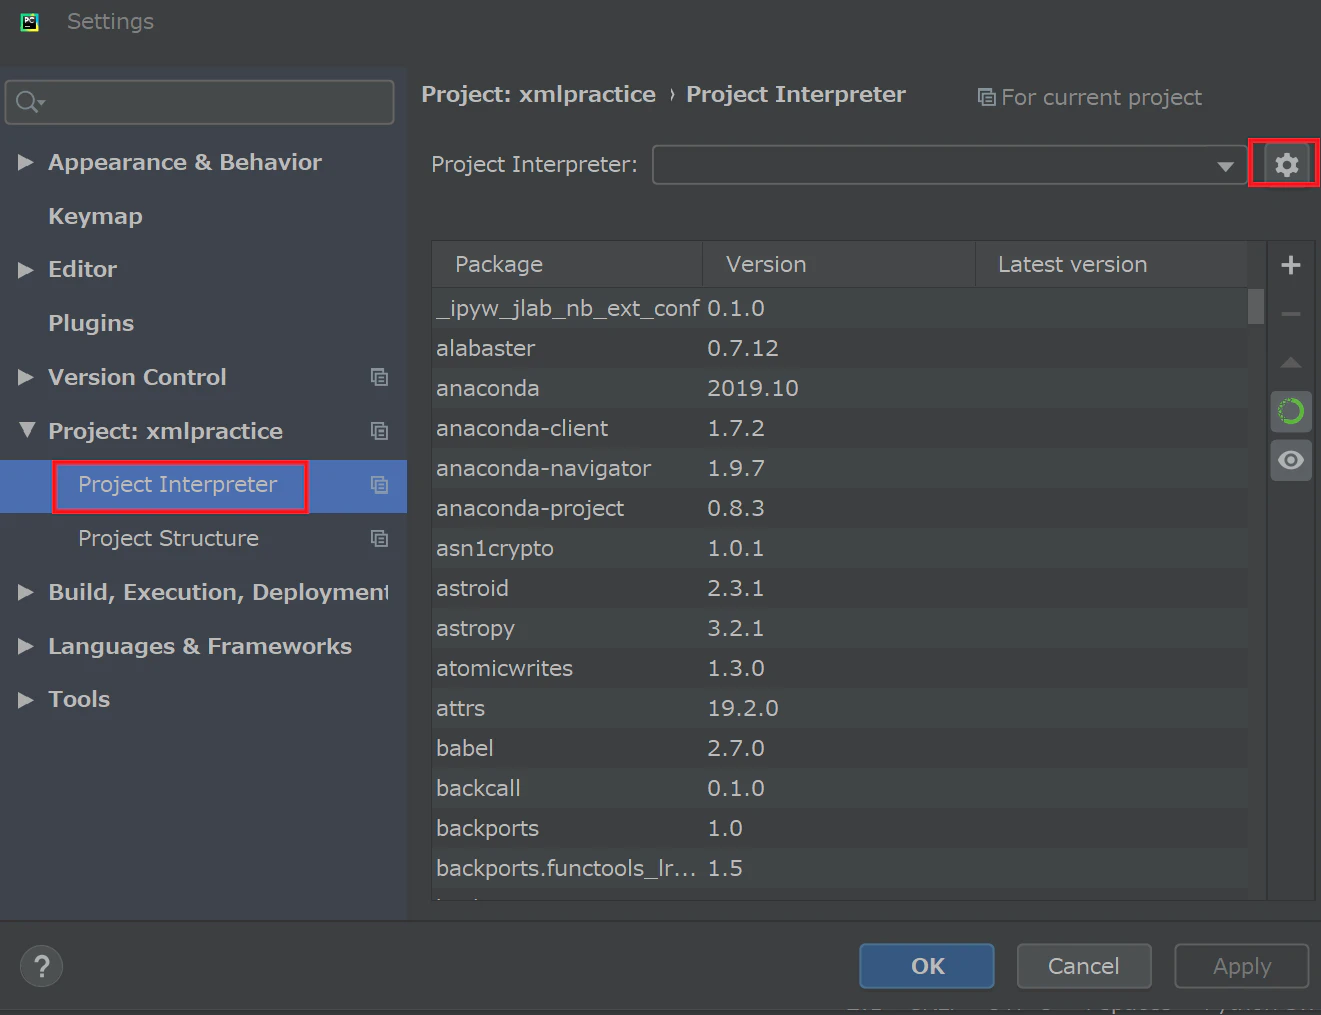Click the package list scrollbar thumb

point(1256,307)
